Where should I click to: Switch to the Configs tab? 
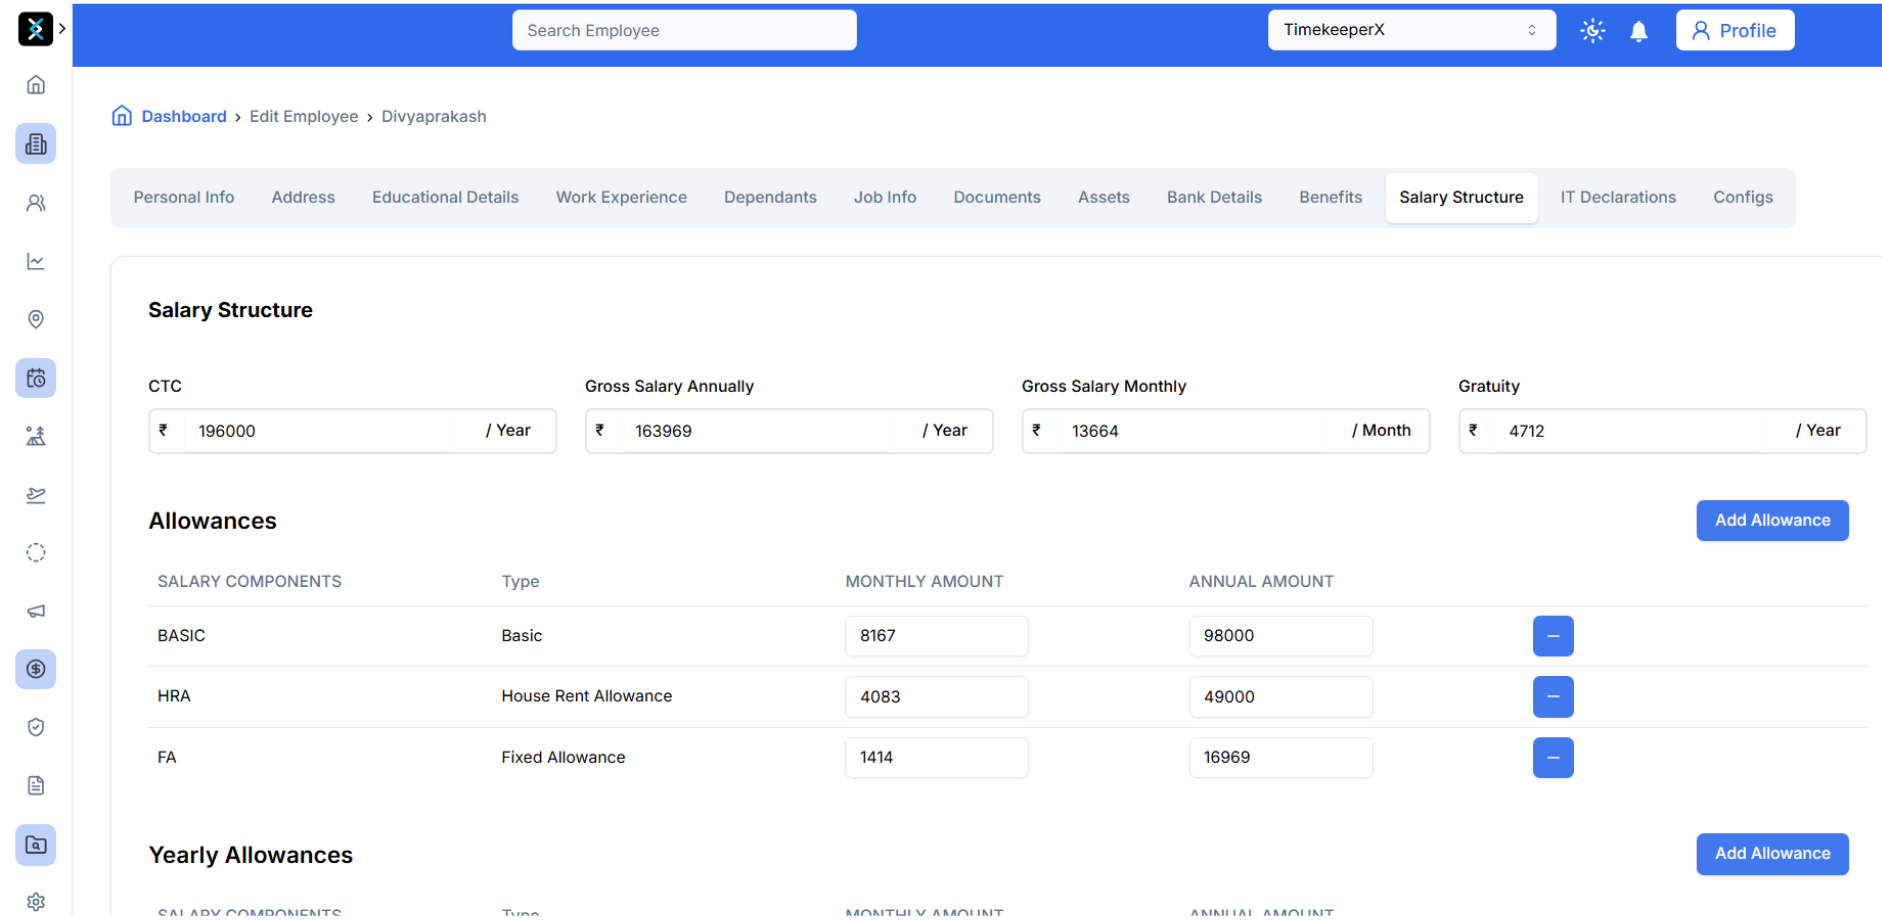coord(1743,197)
